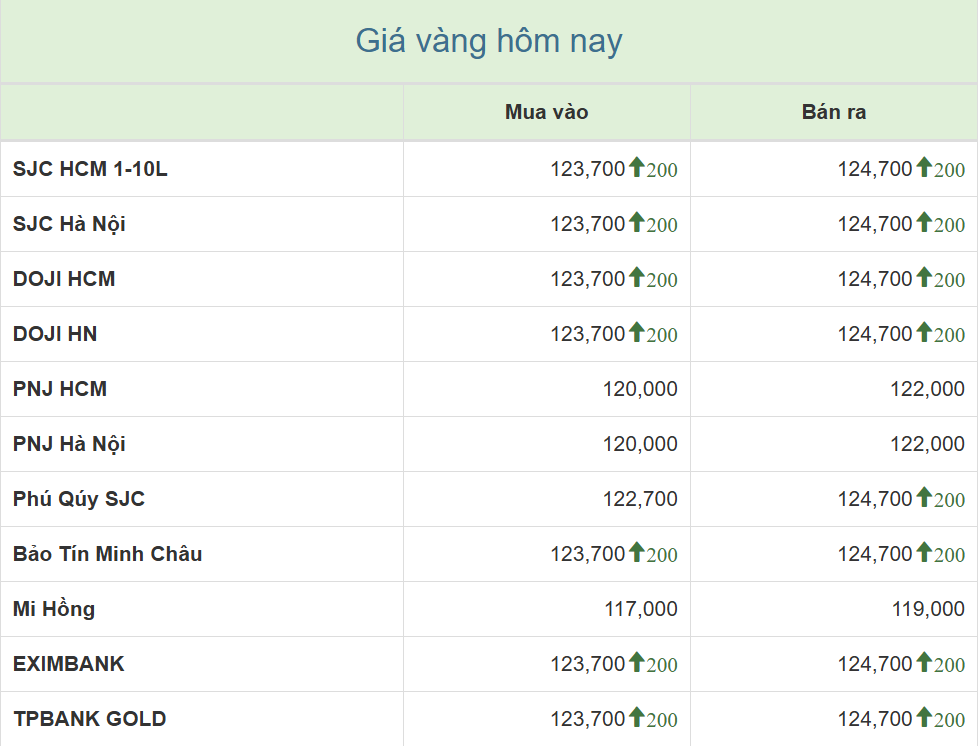Select the PNJ Hà Nội row label

pos(69,444)
